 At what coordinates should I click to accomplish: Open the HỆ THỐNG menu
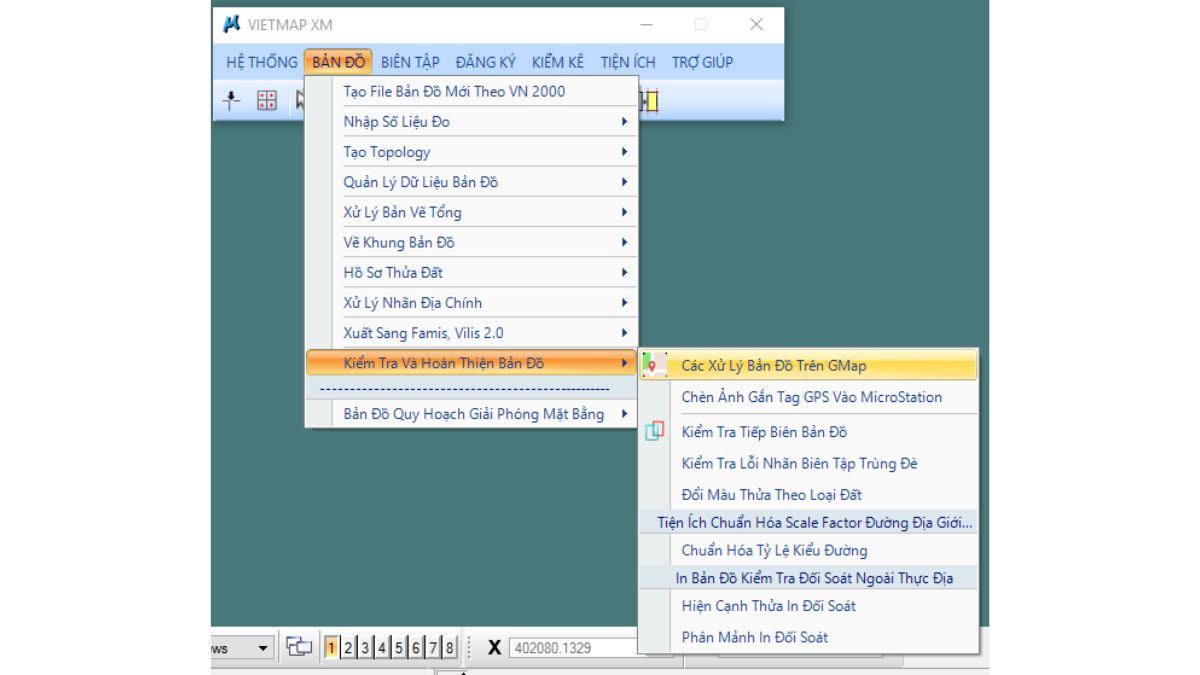pos(262,62)
